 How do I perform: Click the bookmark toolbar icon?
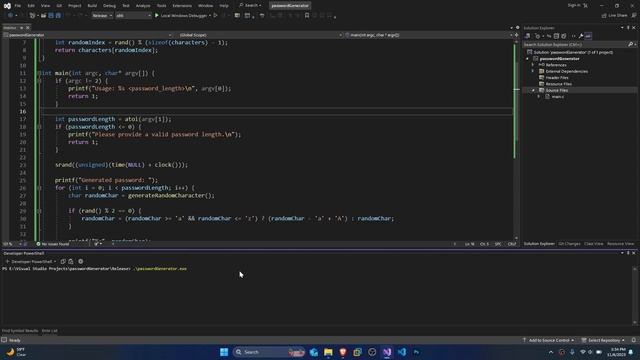307,16
